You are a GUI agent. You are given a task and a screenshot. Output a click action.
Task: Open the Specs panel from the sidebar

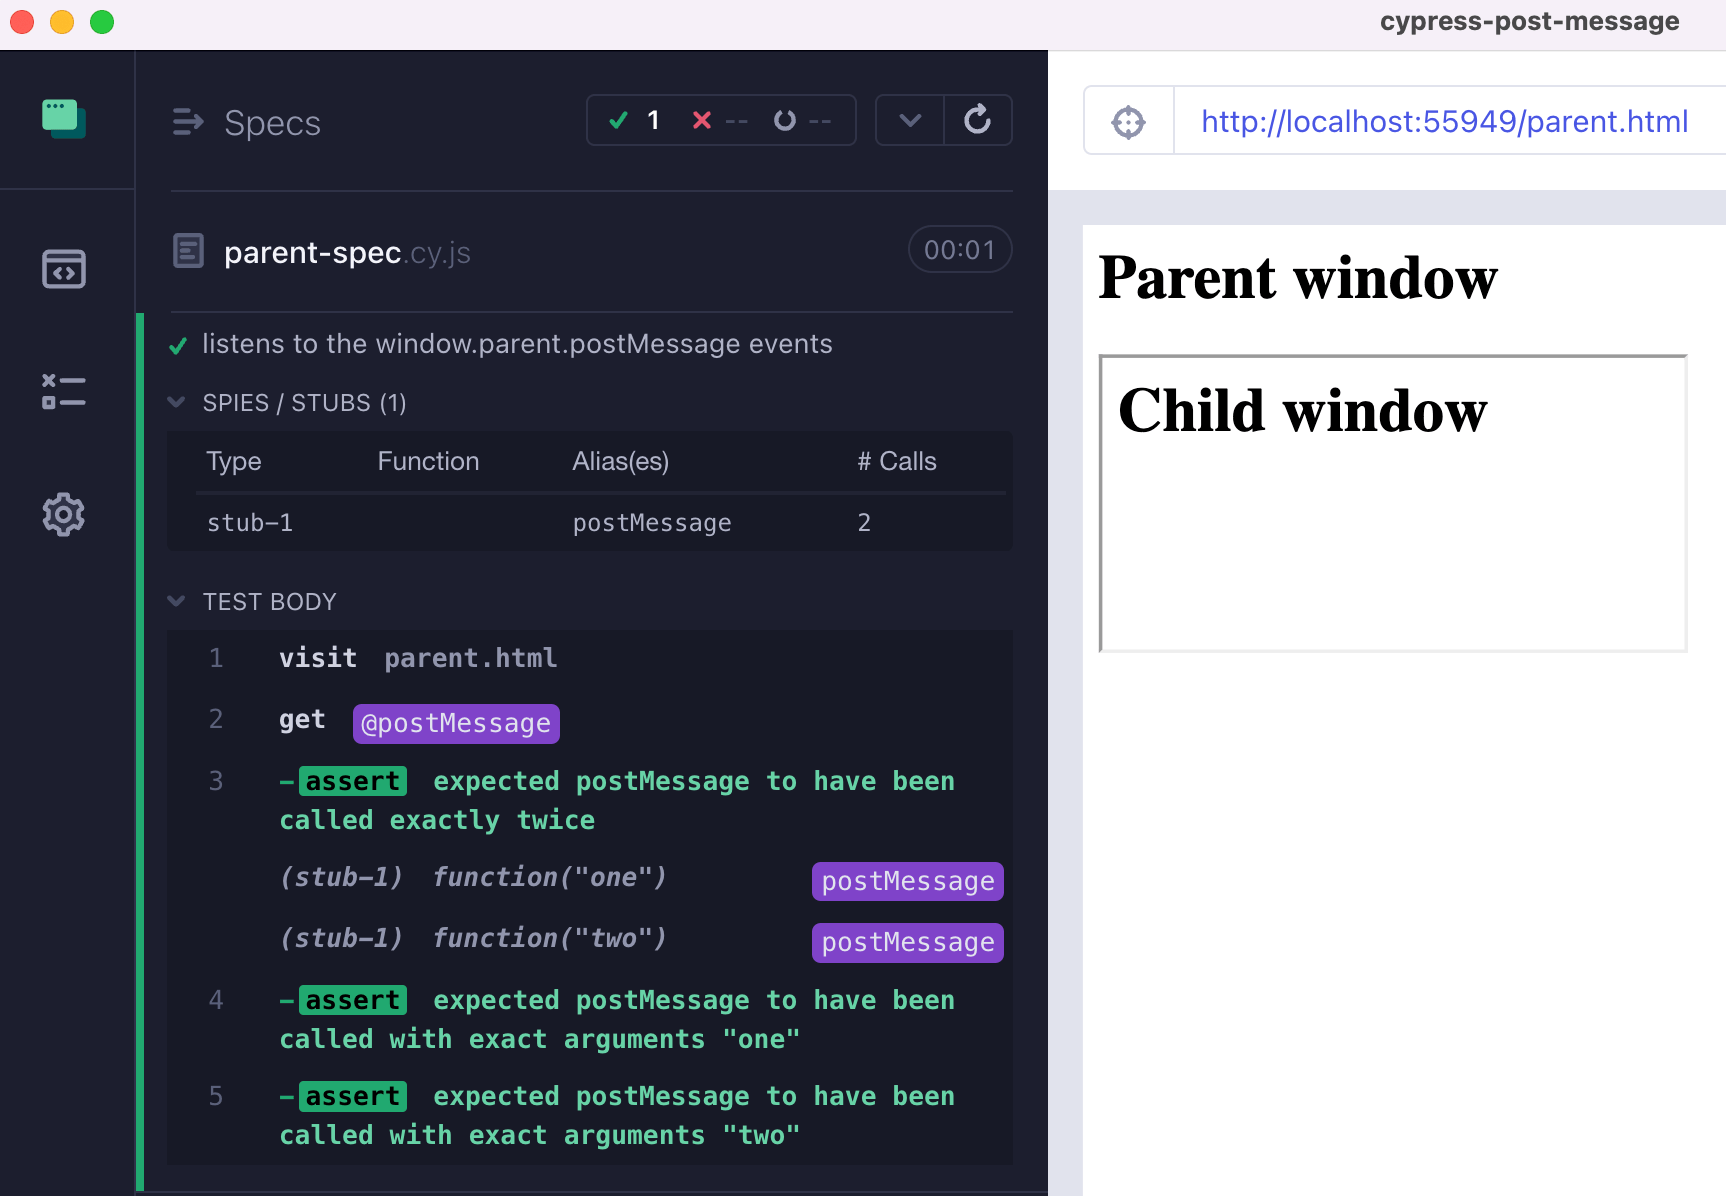tap(63, 268)
